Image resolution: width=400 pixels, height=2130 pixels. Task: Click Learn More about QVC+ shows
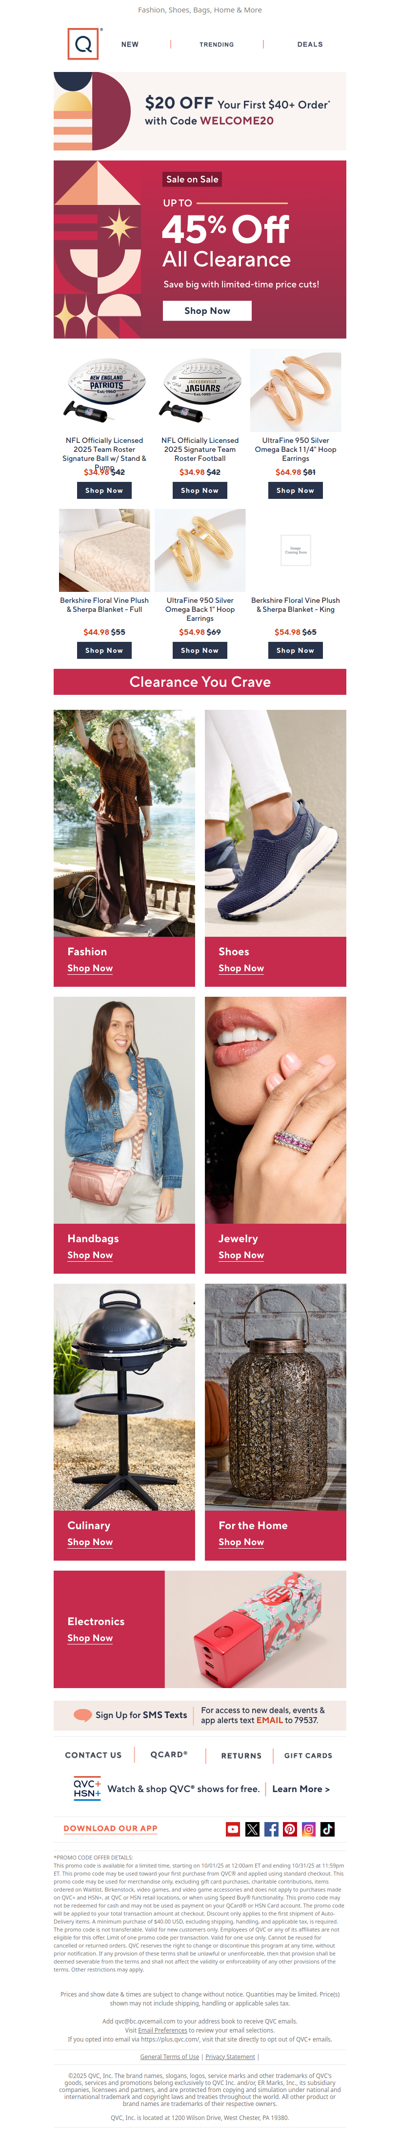[x=301, y=1789]
